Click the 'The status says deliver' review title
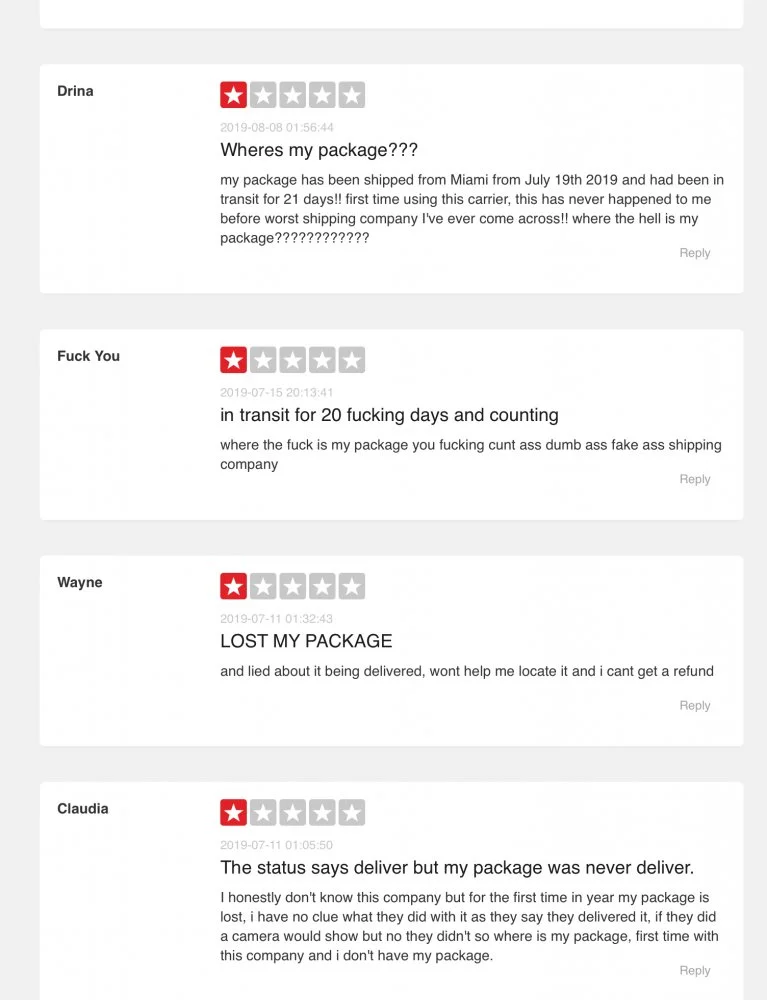 457,867
